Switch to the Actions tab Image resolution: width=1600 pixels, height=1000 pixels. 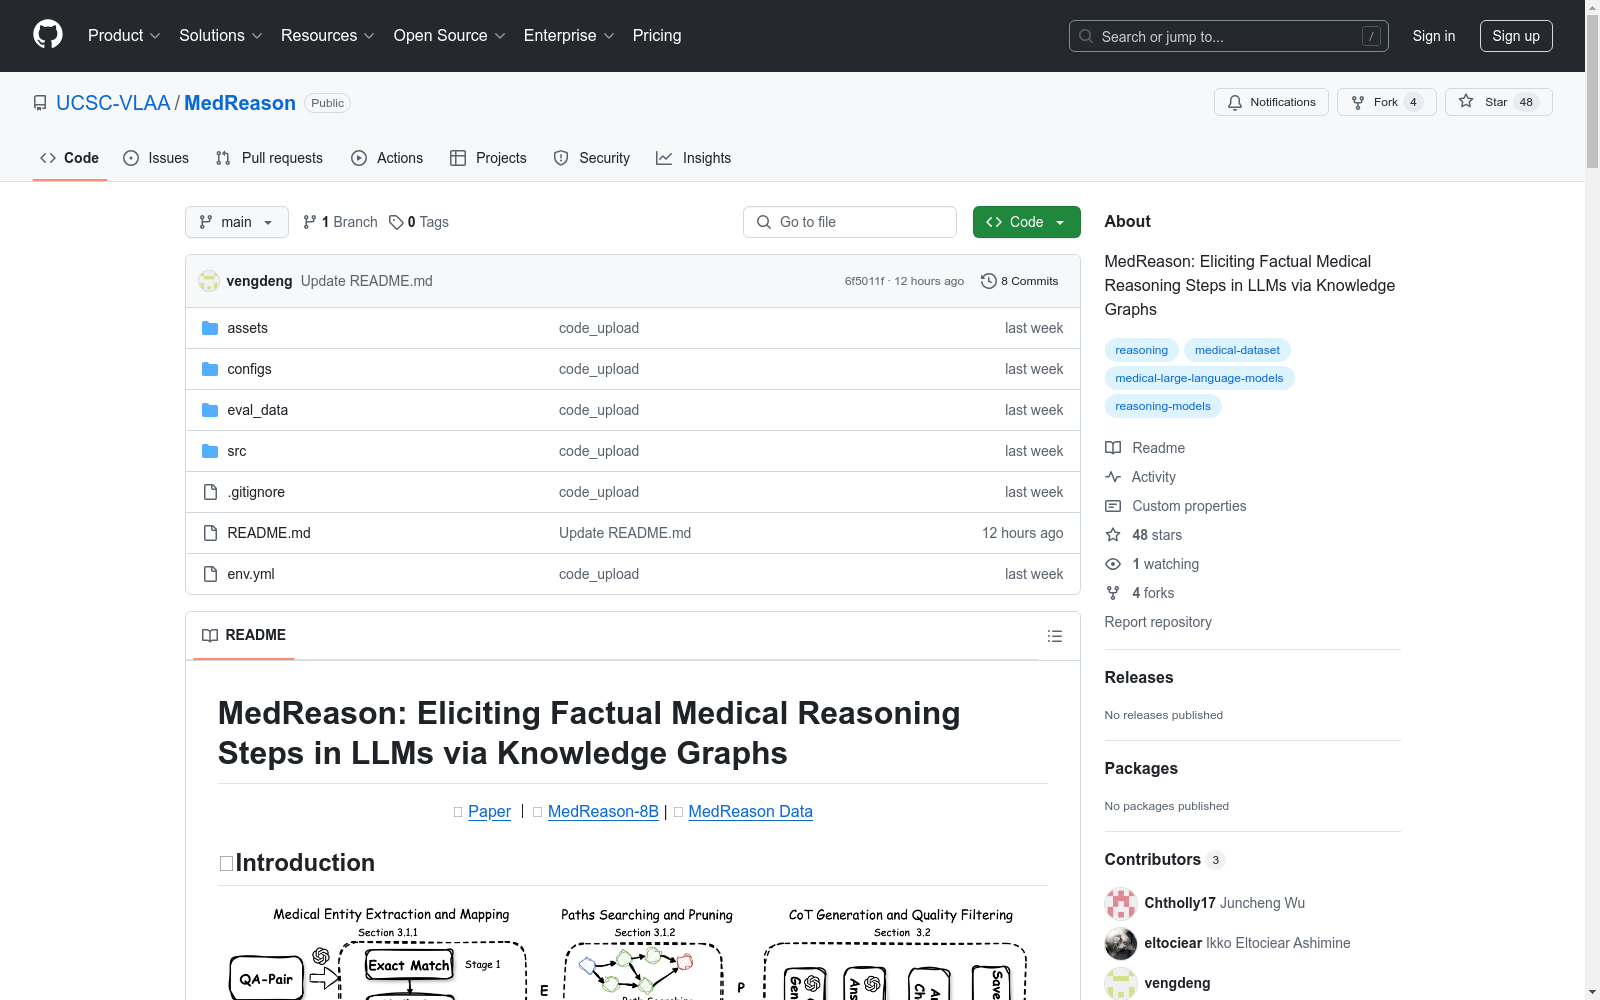pyautogui.click(x=387, y=158)
